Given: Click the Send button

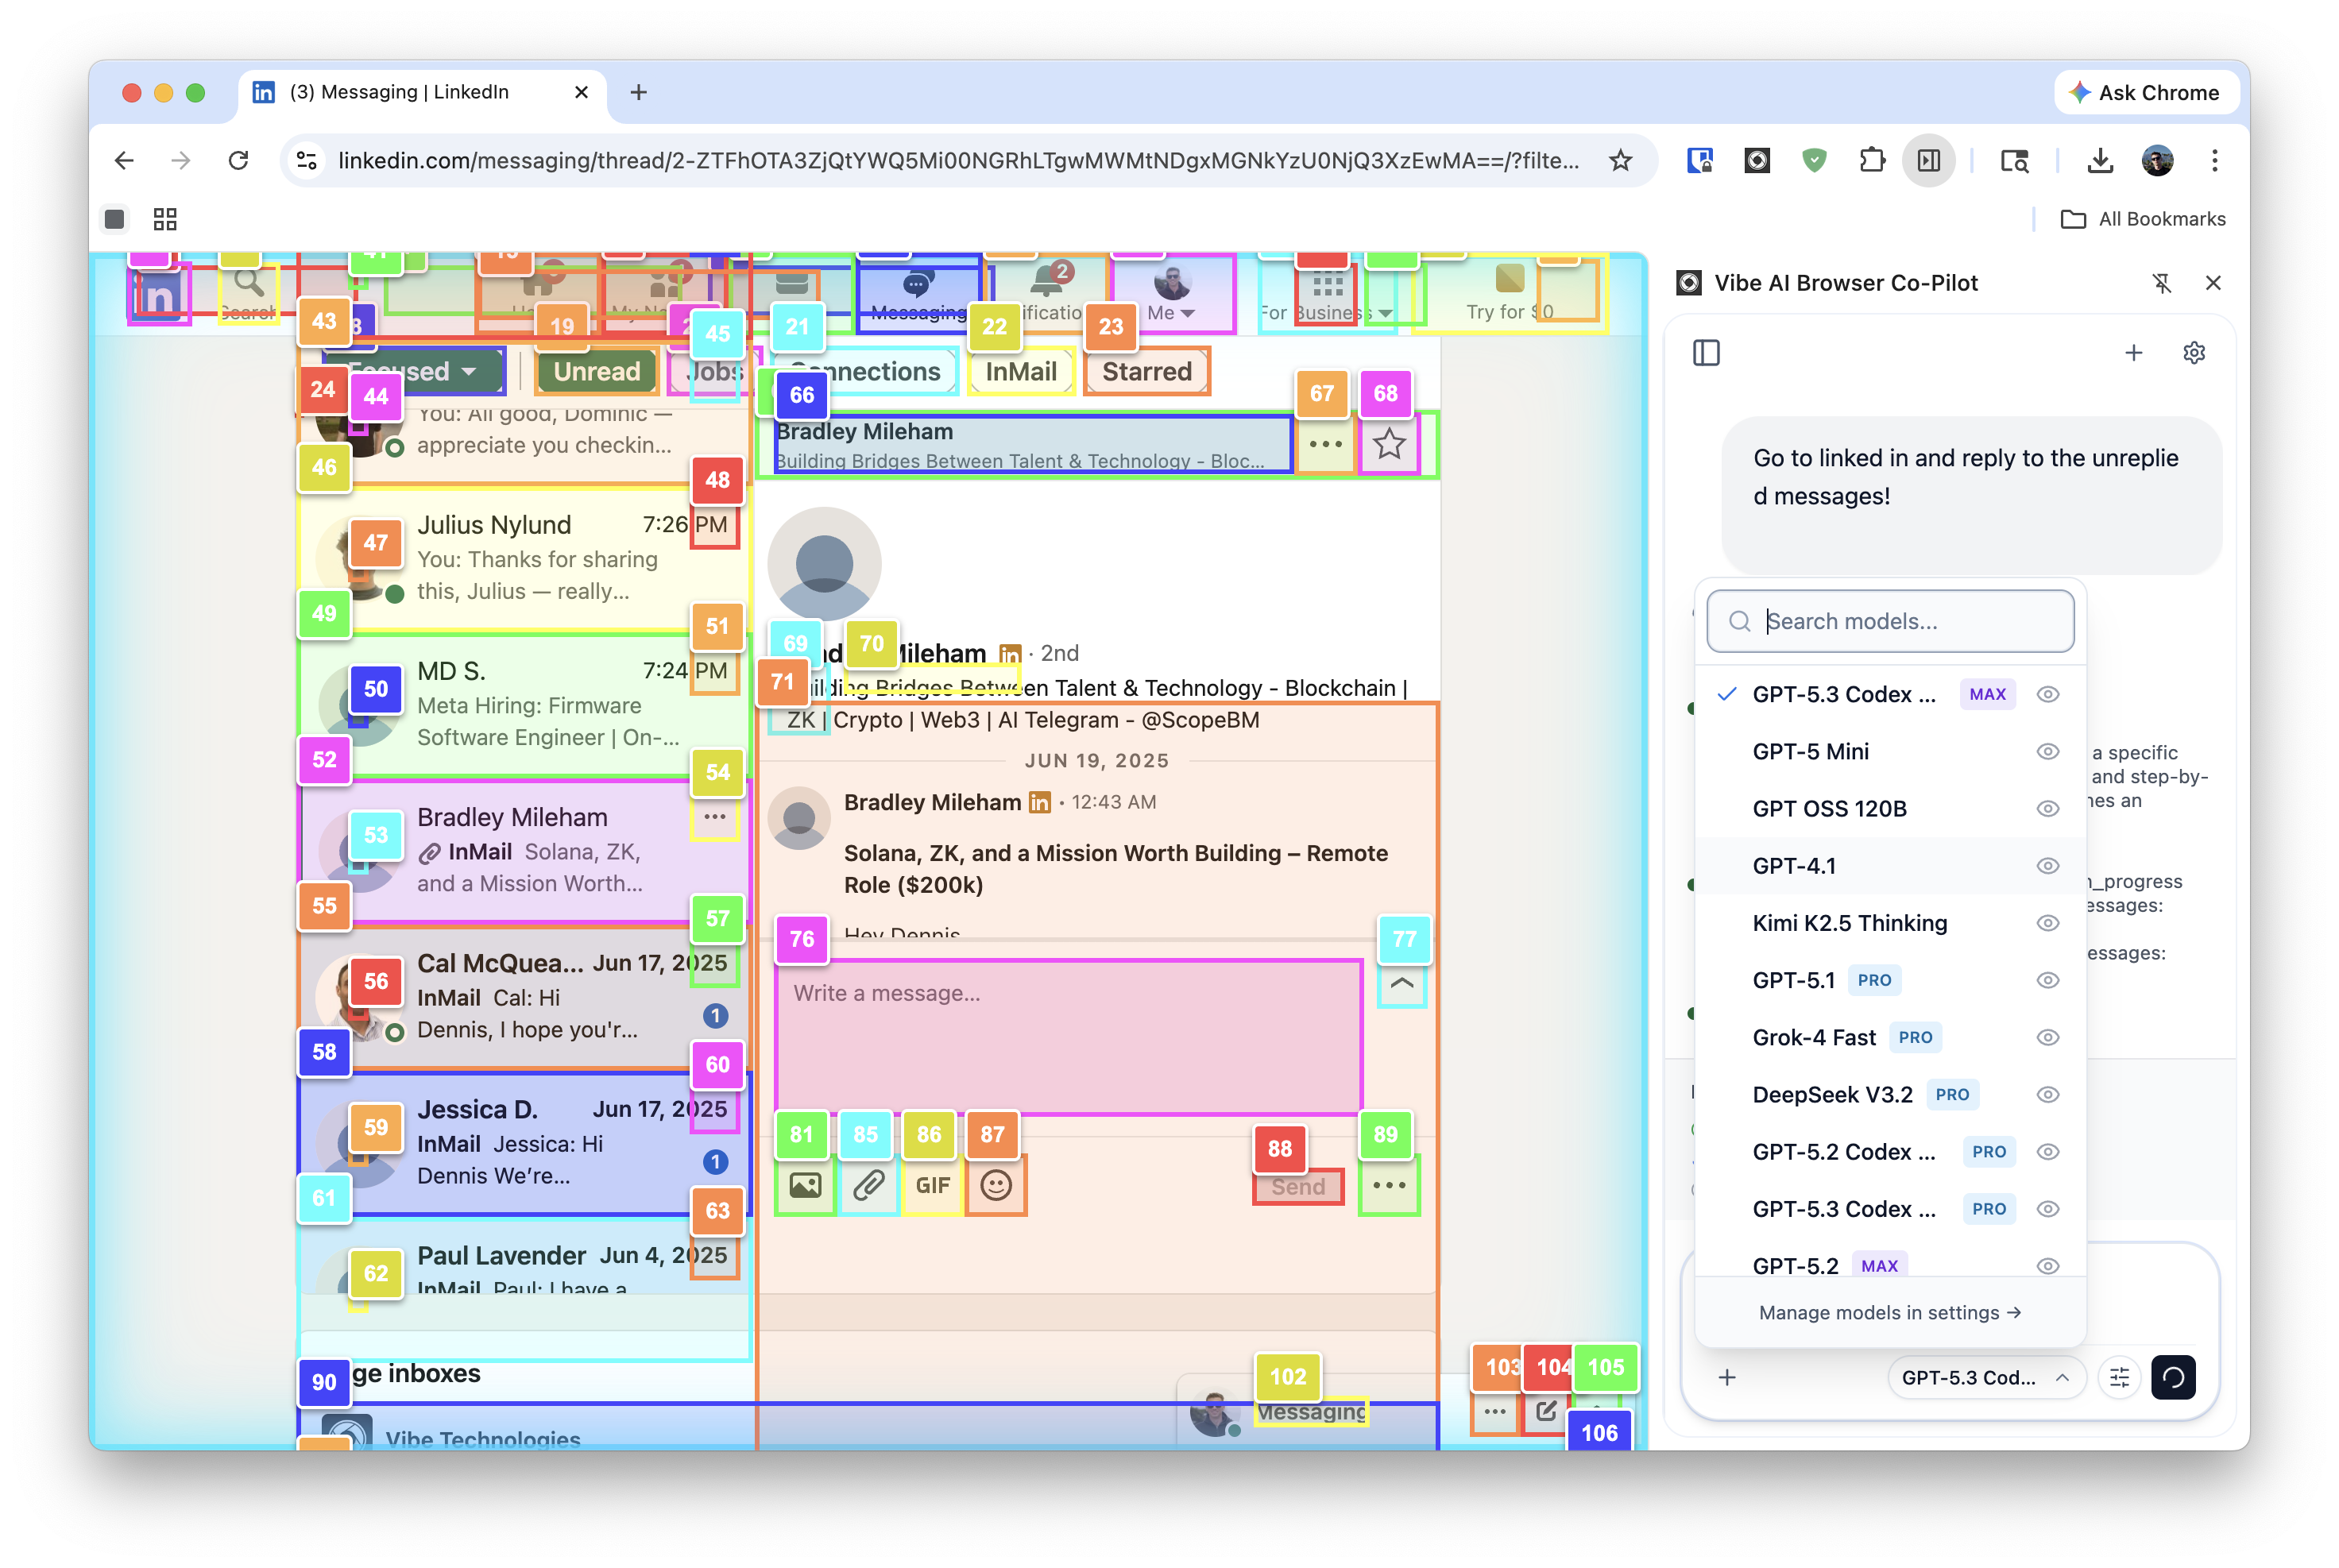Looking at the screenshot, I should tap(1298, 1186).
